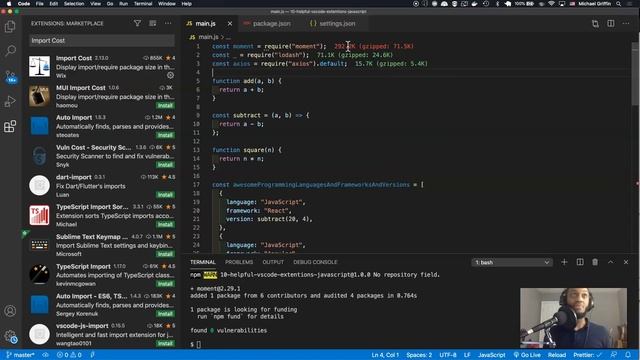
Task: Click the feedback icon in status bar
Action: (x=613, y=355)
